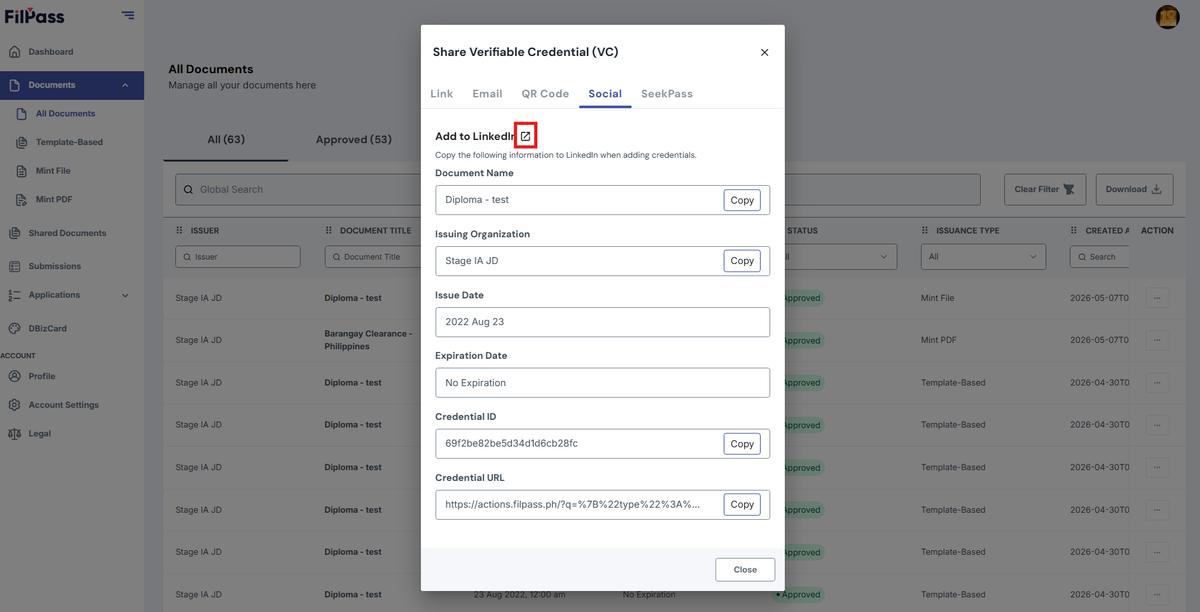Copy the Issuing Organization value

742,261
